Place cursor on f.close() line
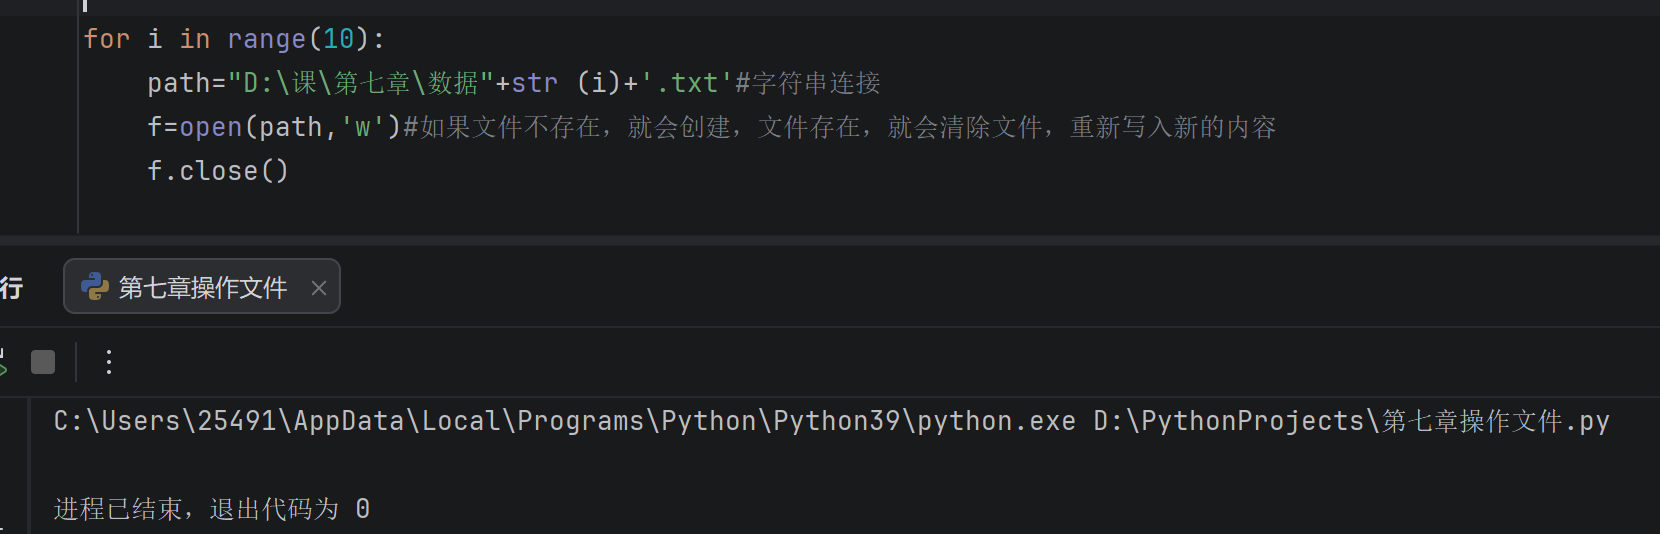Screen dimensions: 1660x534 pos(218,171)
